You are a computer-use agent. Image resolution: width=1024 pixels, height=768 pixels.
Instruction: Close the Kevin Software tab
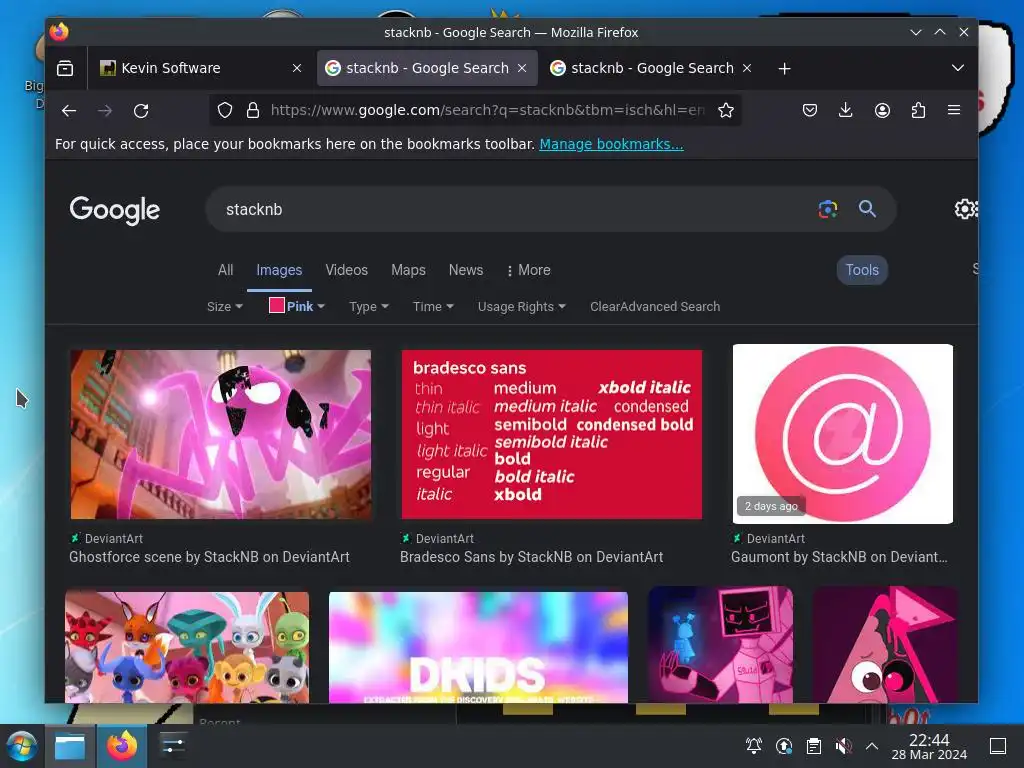pos(296,68)
